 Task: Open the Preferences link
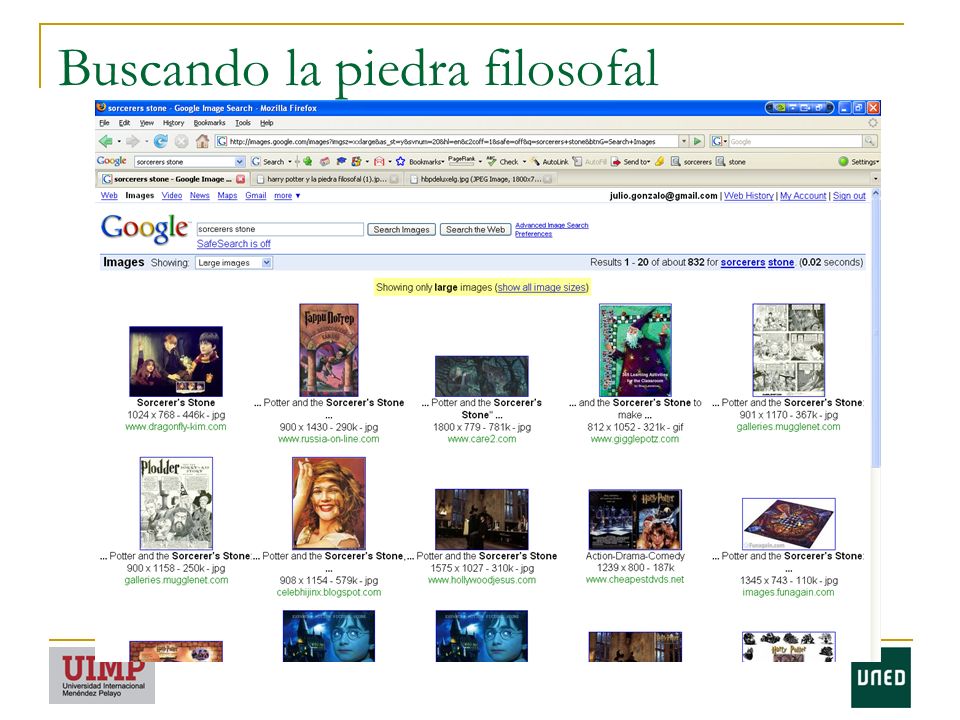point(533,234)
